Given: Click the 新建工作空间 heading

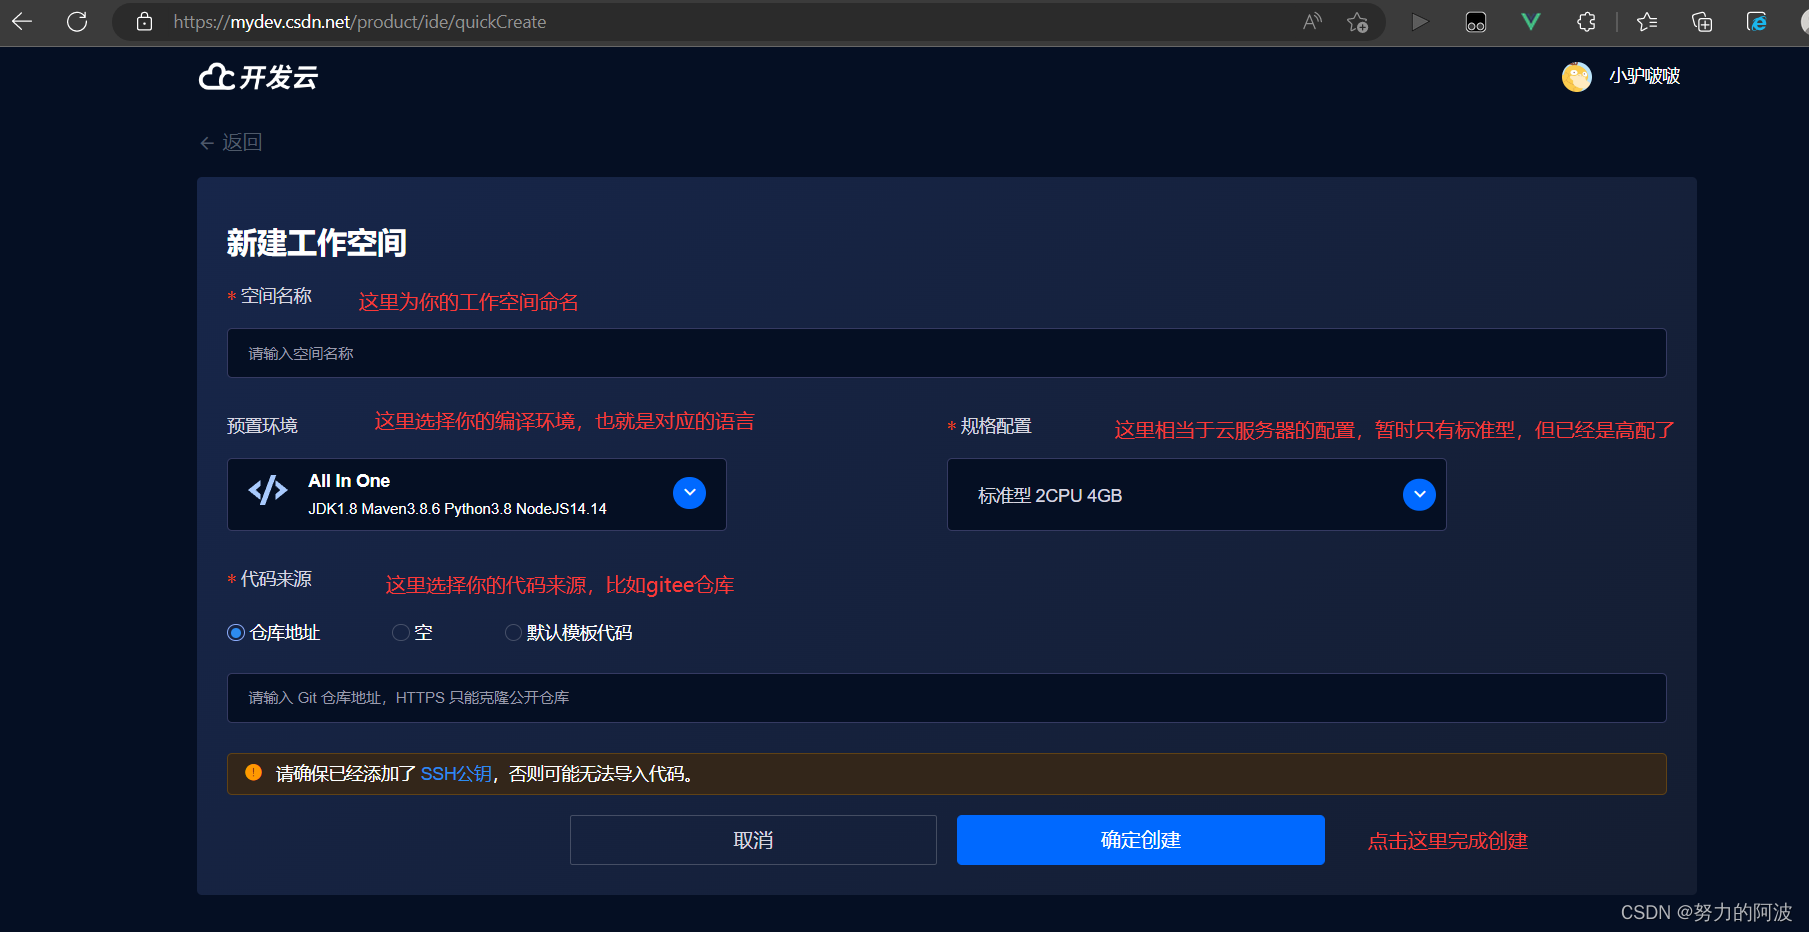Looking at the screenshot, I should tap(316, 243).
